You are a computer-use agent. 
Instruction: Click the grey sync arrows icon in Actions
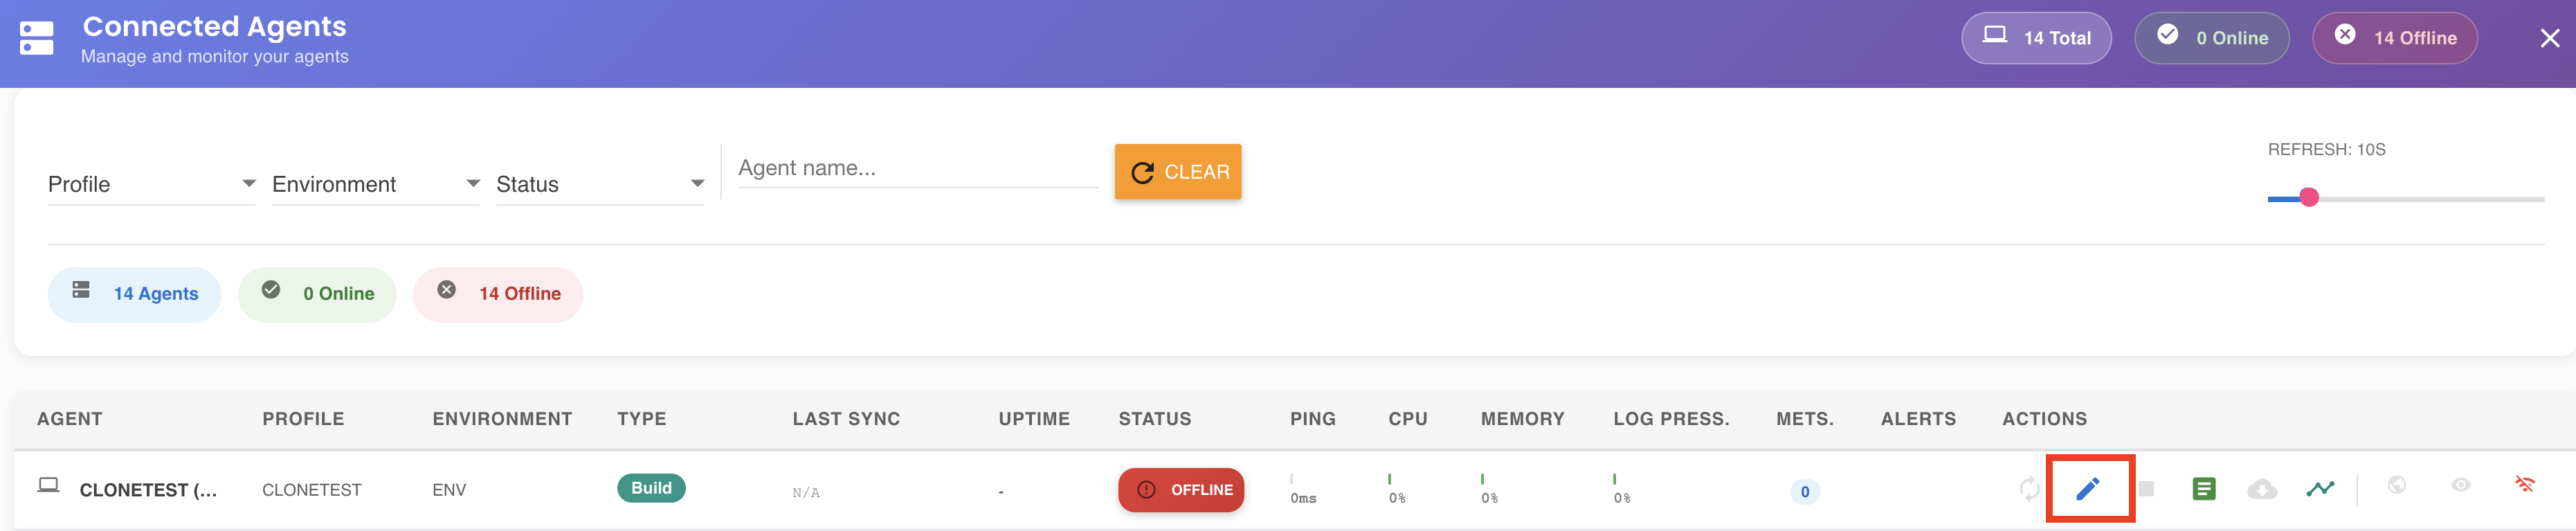tap(2028, 489)
